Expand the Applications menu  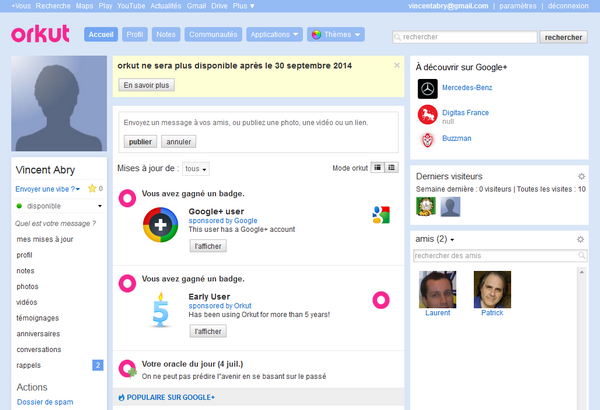click(274, 34)
